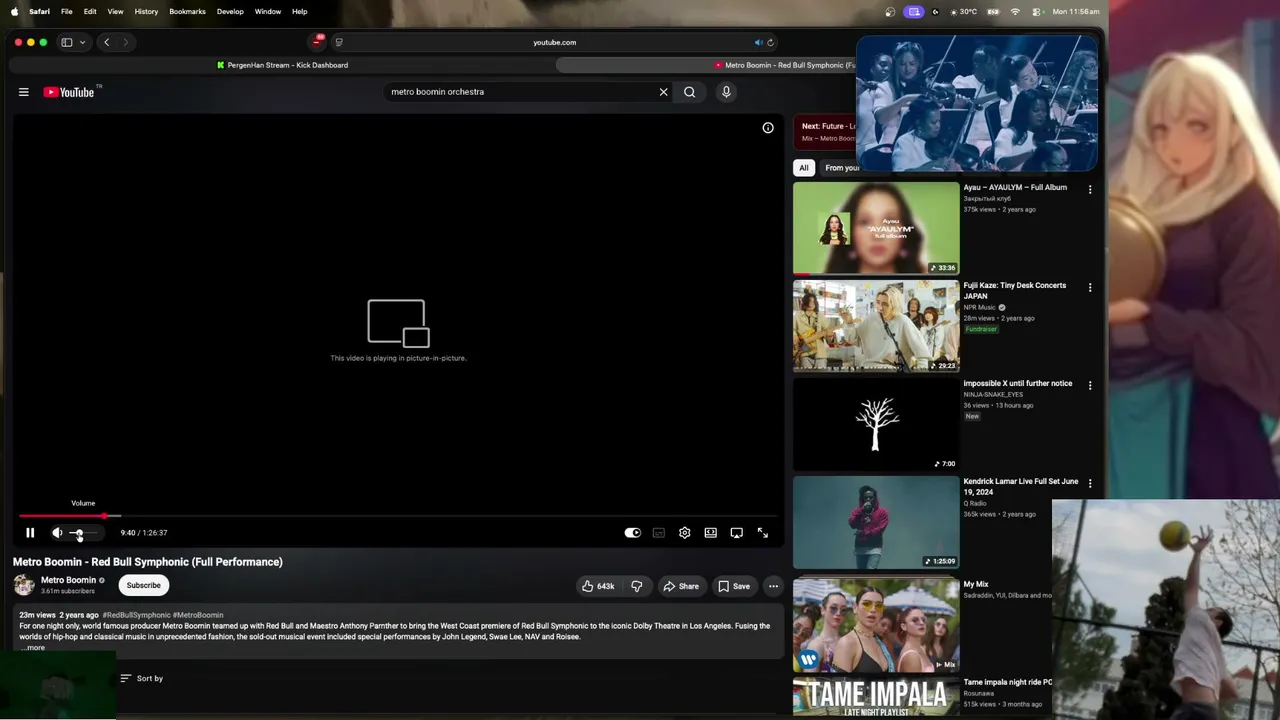Share the Red Bull Symphonic video
This screenshot has width=1280, height=720.
pyautogui.click(x=681, y=586)
